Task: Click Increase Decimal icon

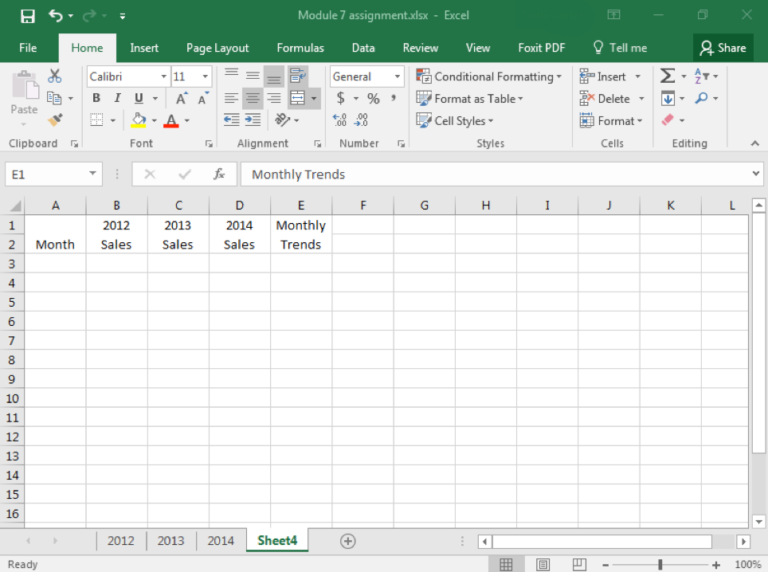Action: pyautogui.click(x=339, y=120)
